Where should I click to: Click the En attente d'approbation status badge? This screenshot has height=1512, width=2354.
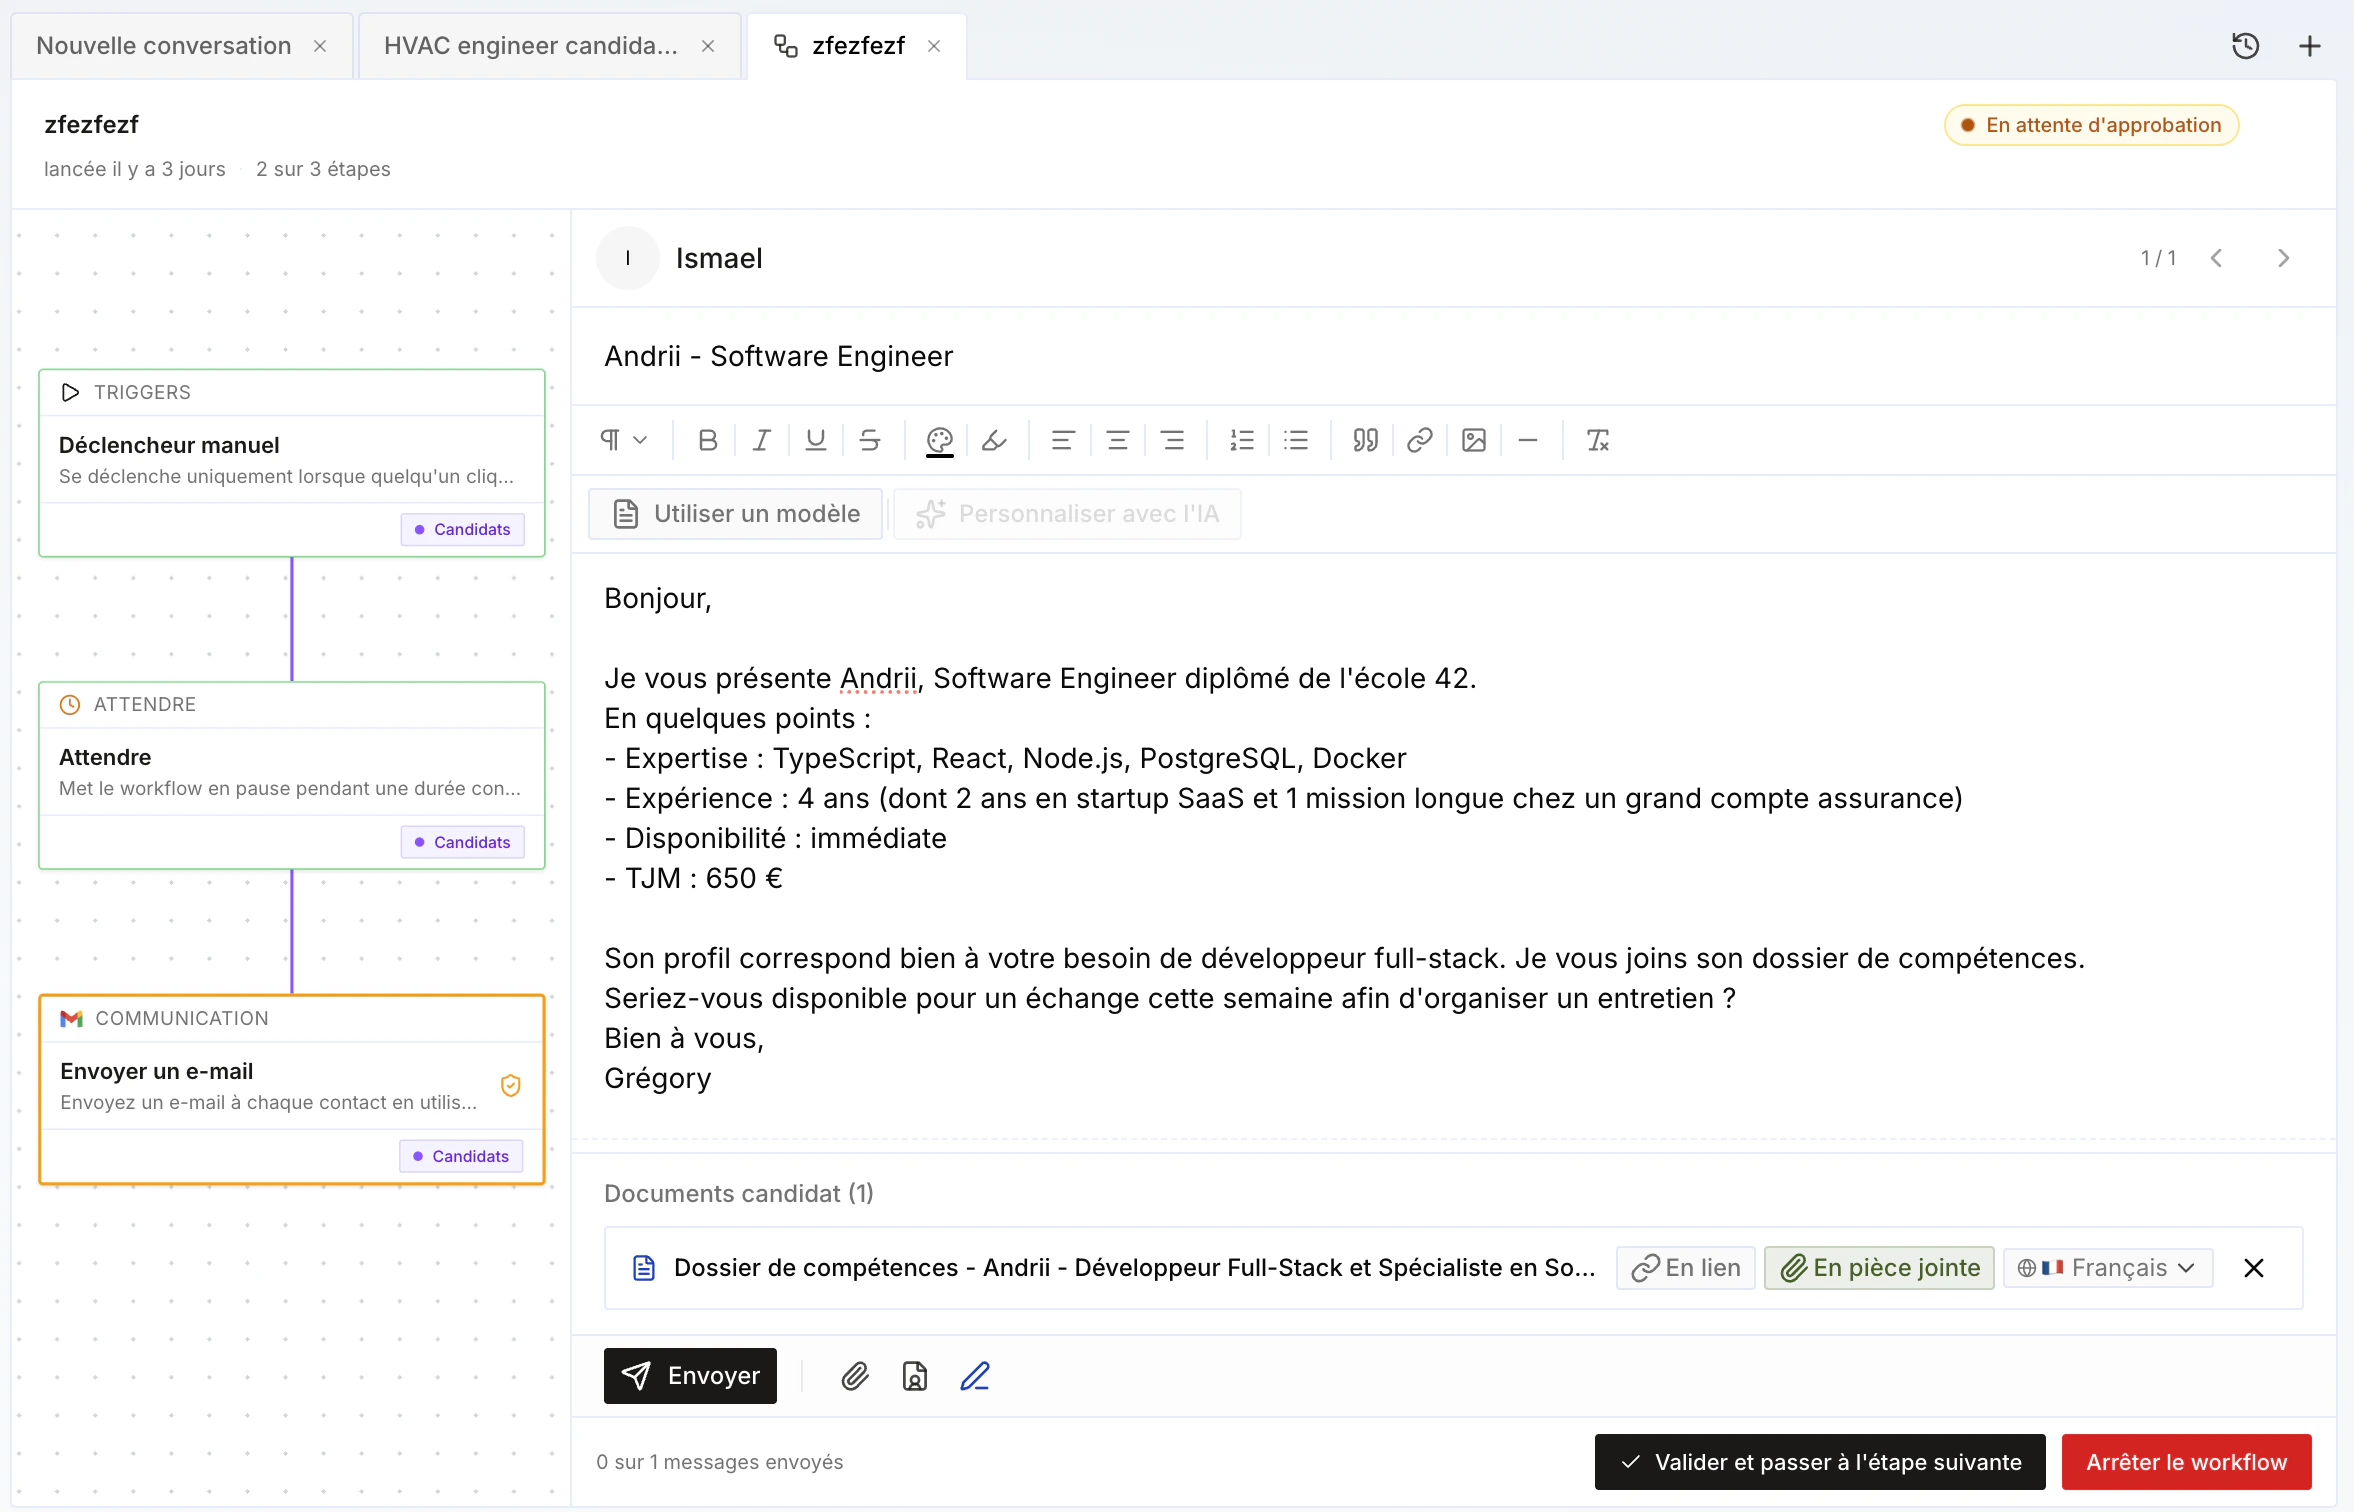pyautogui.click(x=2091, y=125)
